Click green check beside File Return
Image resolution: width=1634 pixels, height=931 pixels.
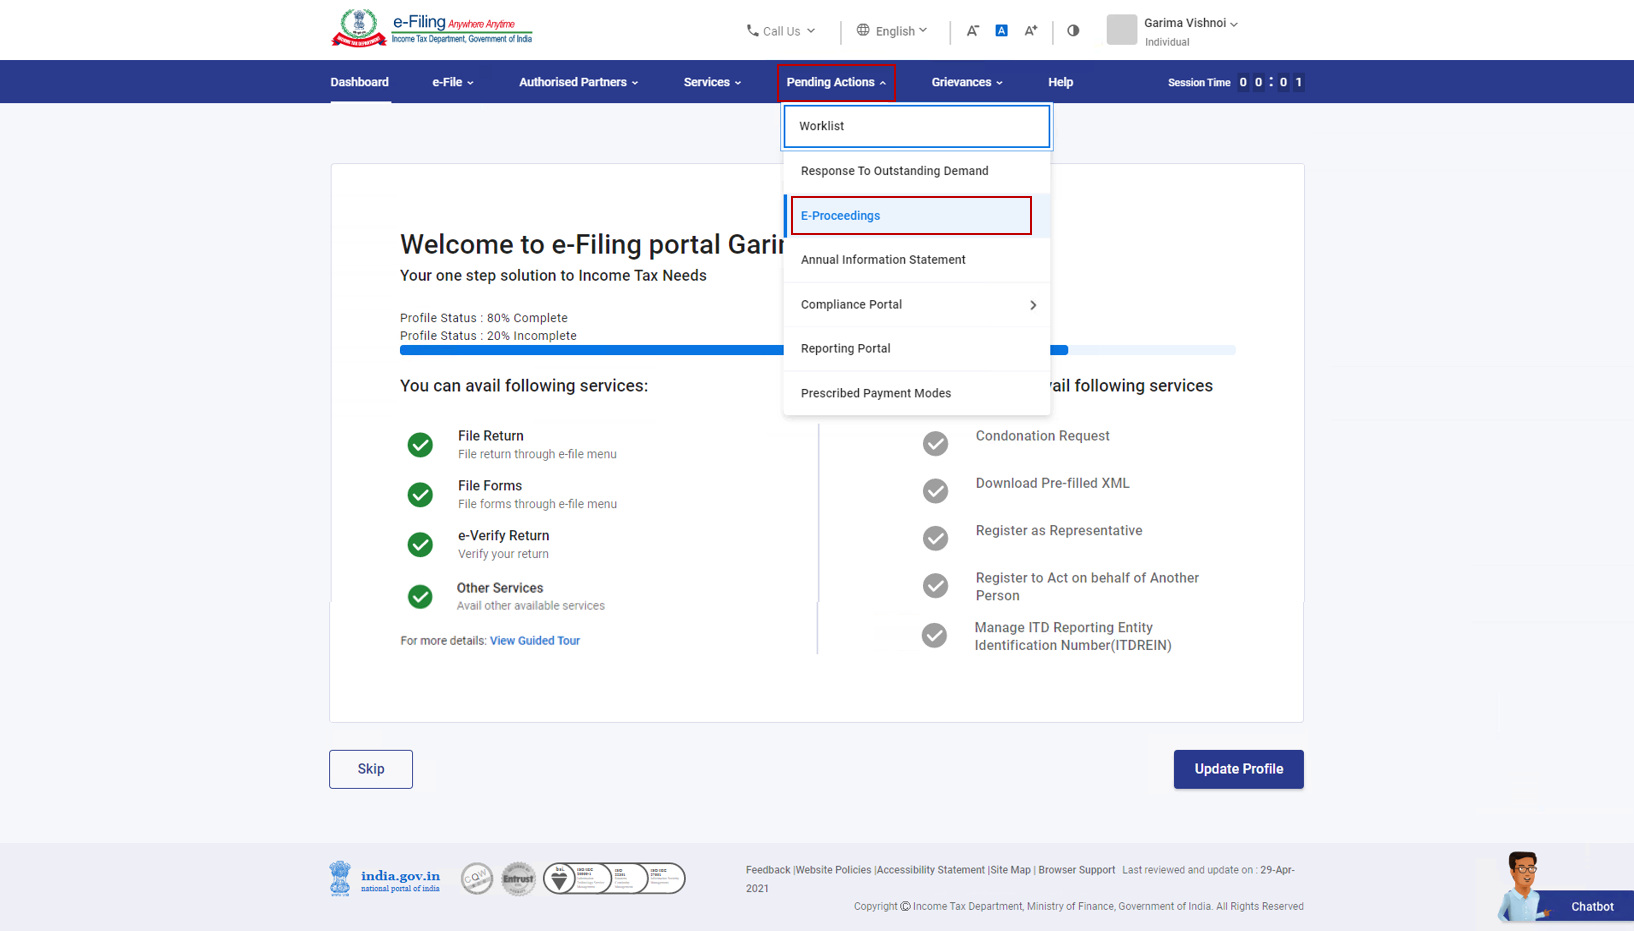pos(420,445)
